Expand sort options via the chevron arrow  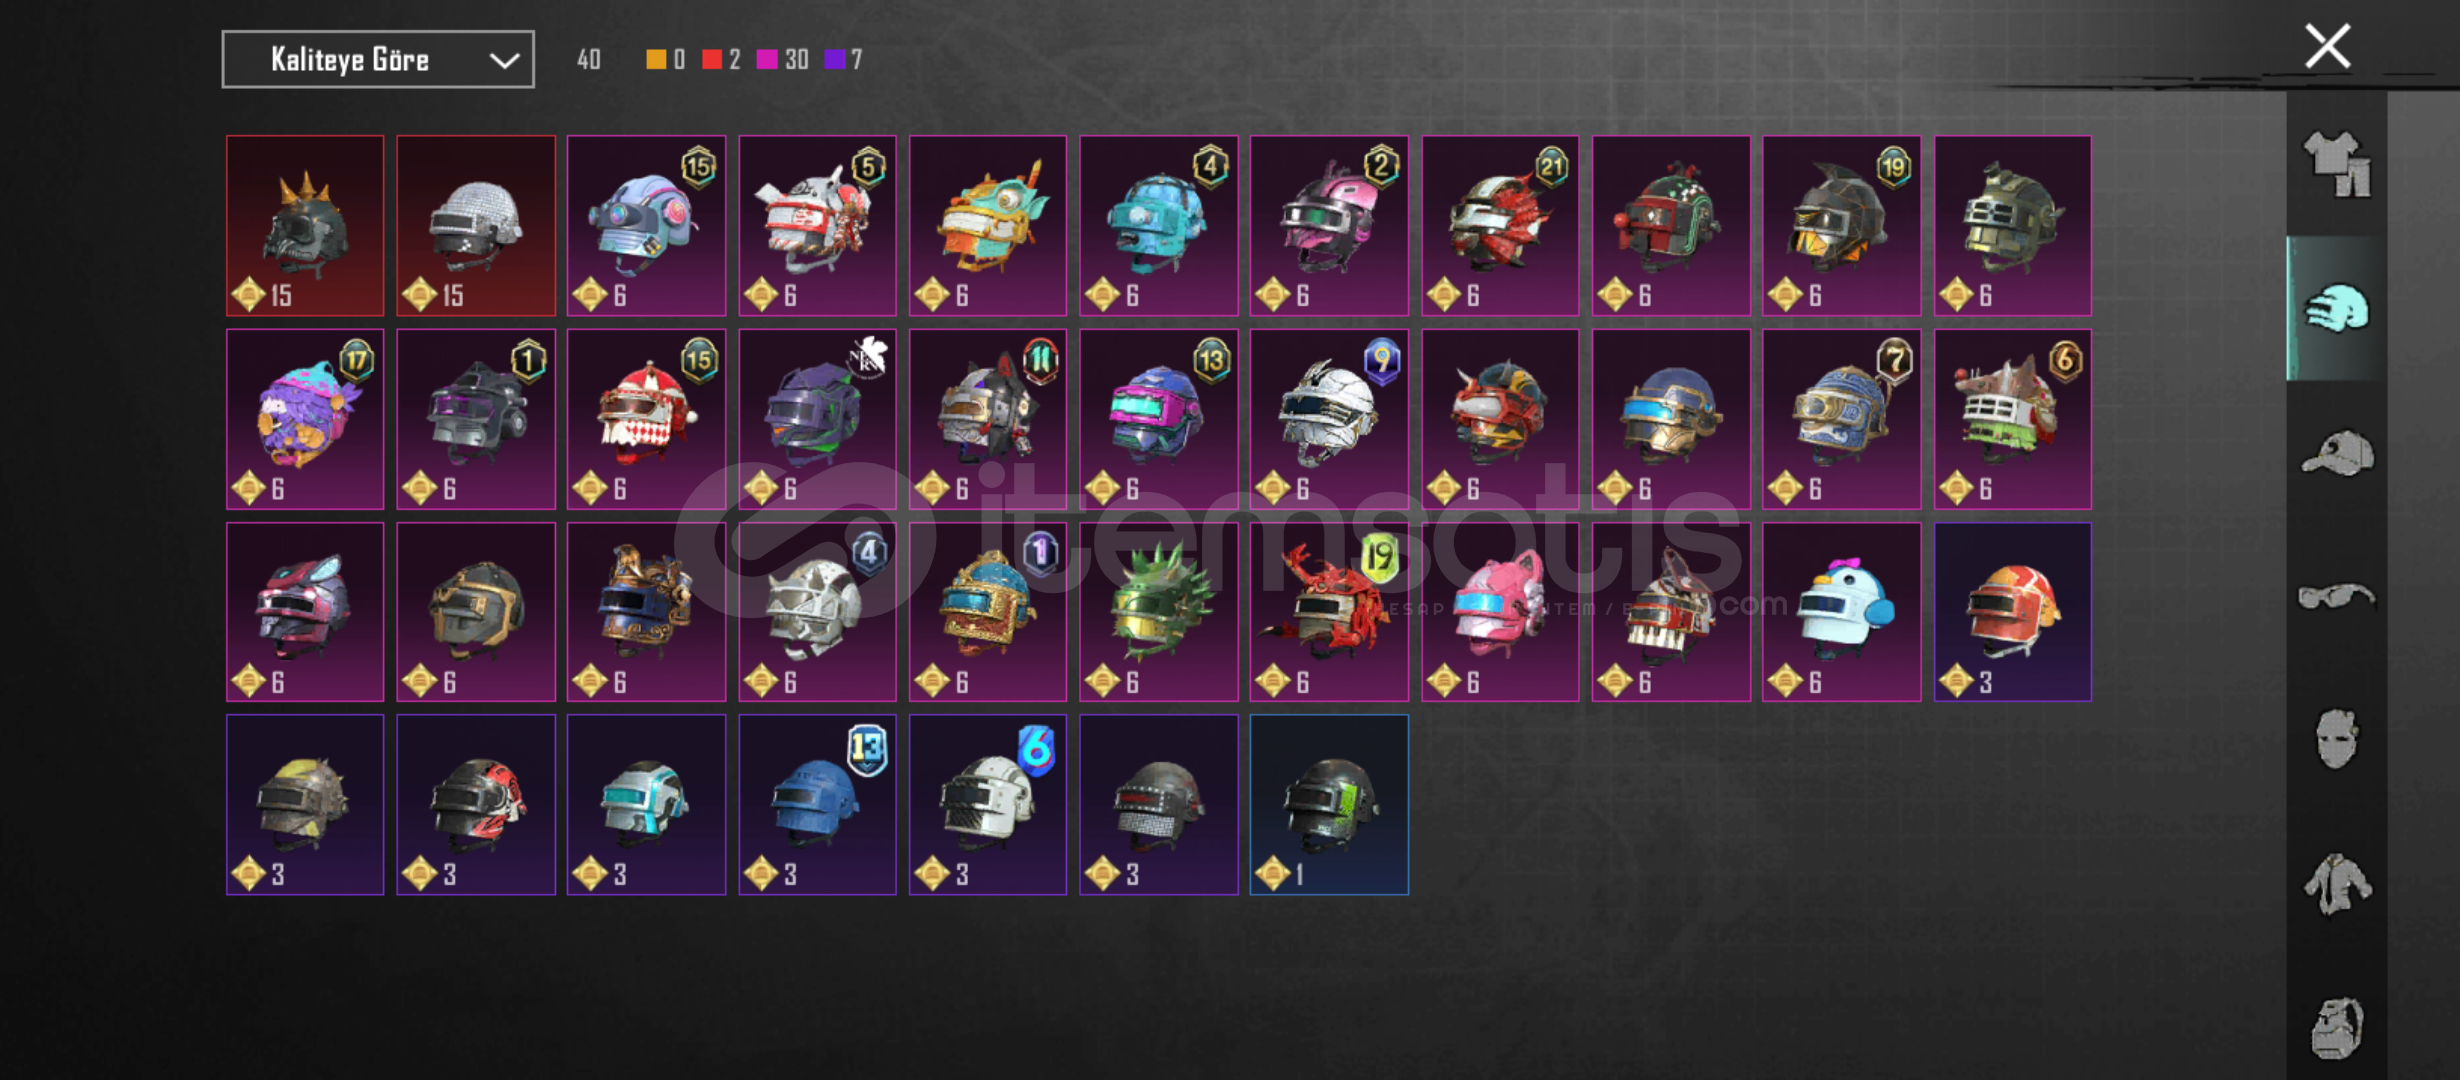coord(504,60)
